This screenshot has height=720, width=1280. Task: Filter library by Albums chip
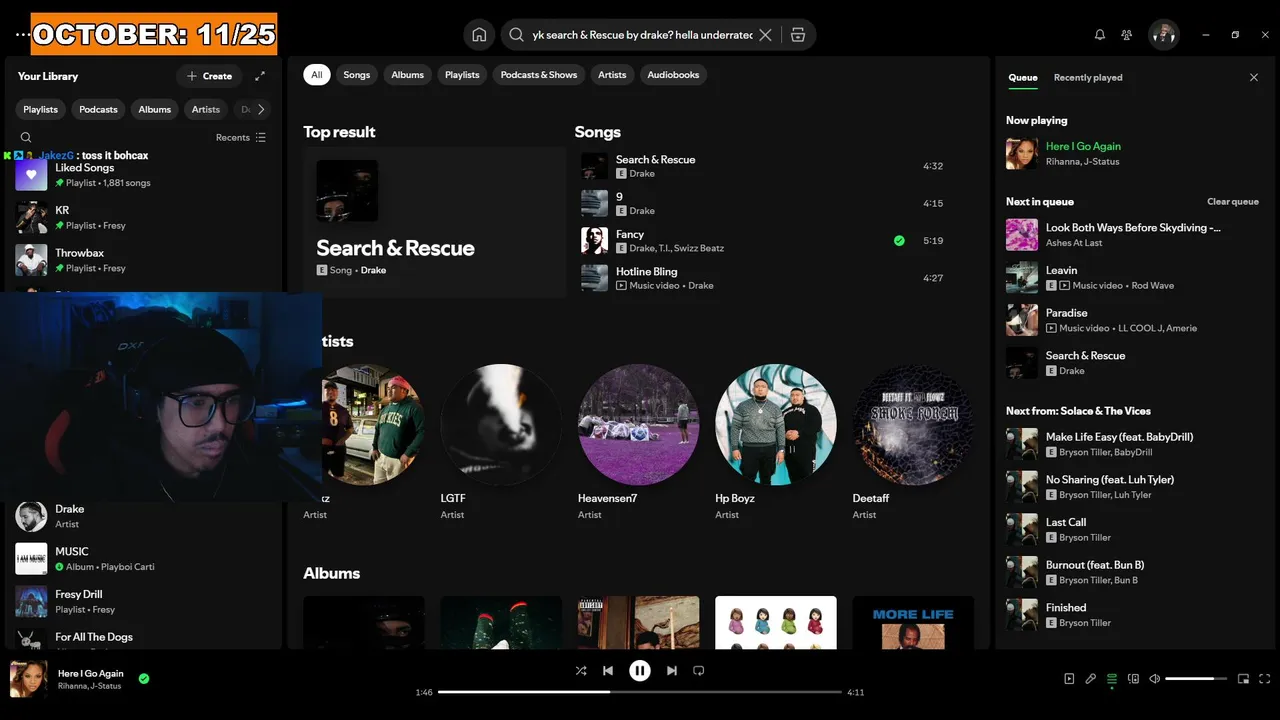pyautogui.click(x=155, y=110)
